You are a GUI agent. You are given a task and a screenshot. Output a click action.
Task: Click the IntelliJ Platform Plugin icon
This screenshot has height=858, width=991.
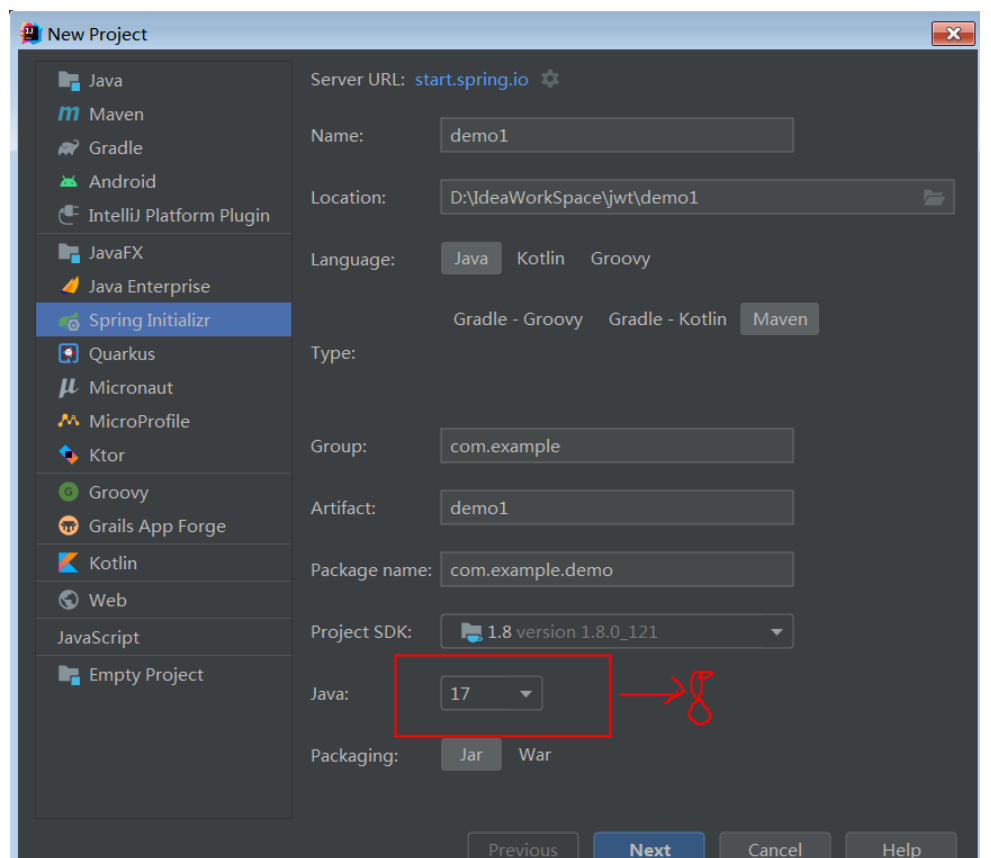(69, 215)
